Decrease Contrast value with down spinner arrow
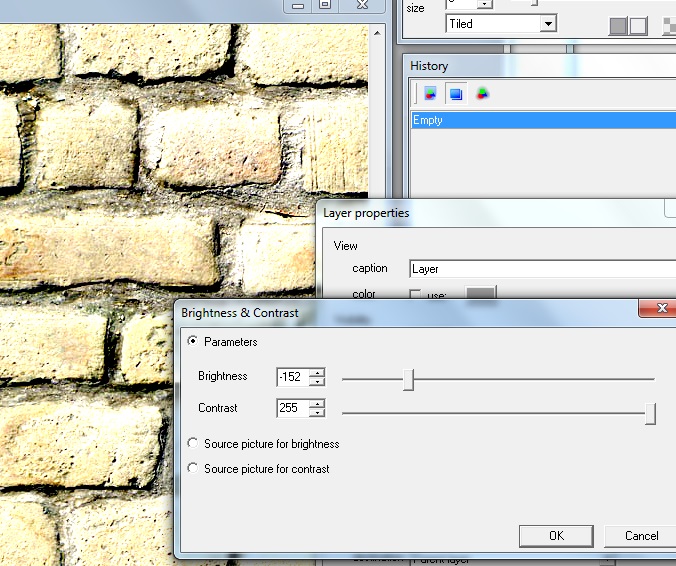Image resolution: width=676 pixels, height=566 pixels. click(317, 413)
